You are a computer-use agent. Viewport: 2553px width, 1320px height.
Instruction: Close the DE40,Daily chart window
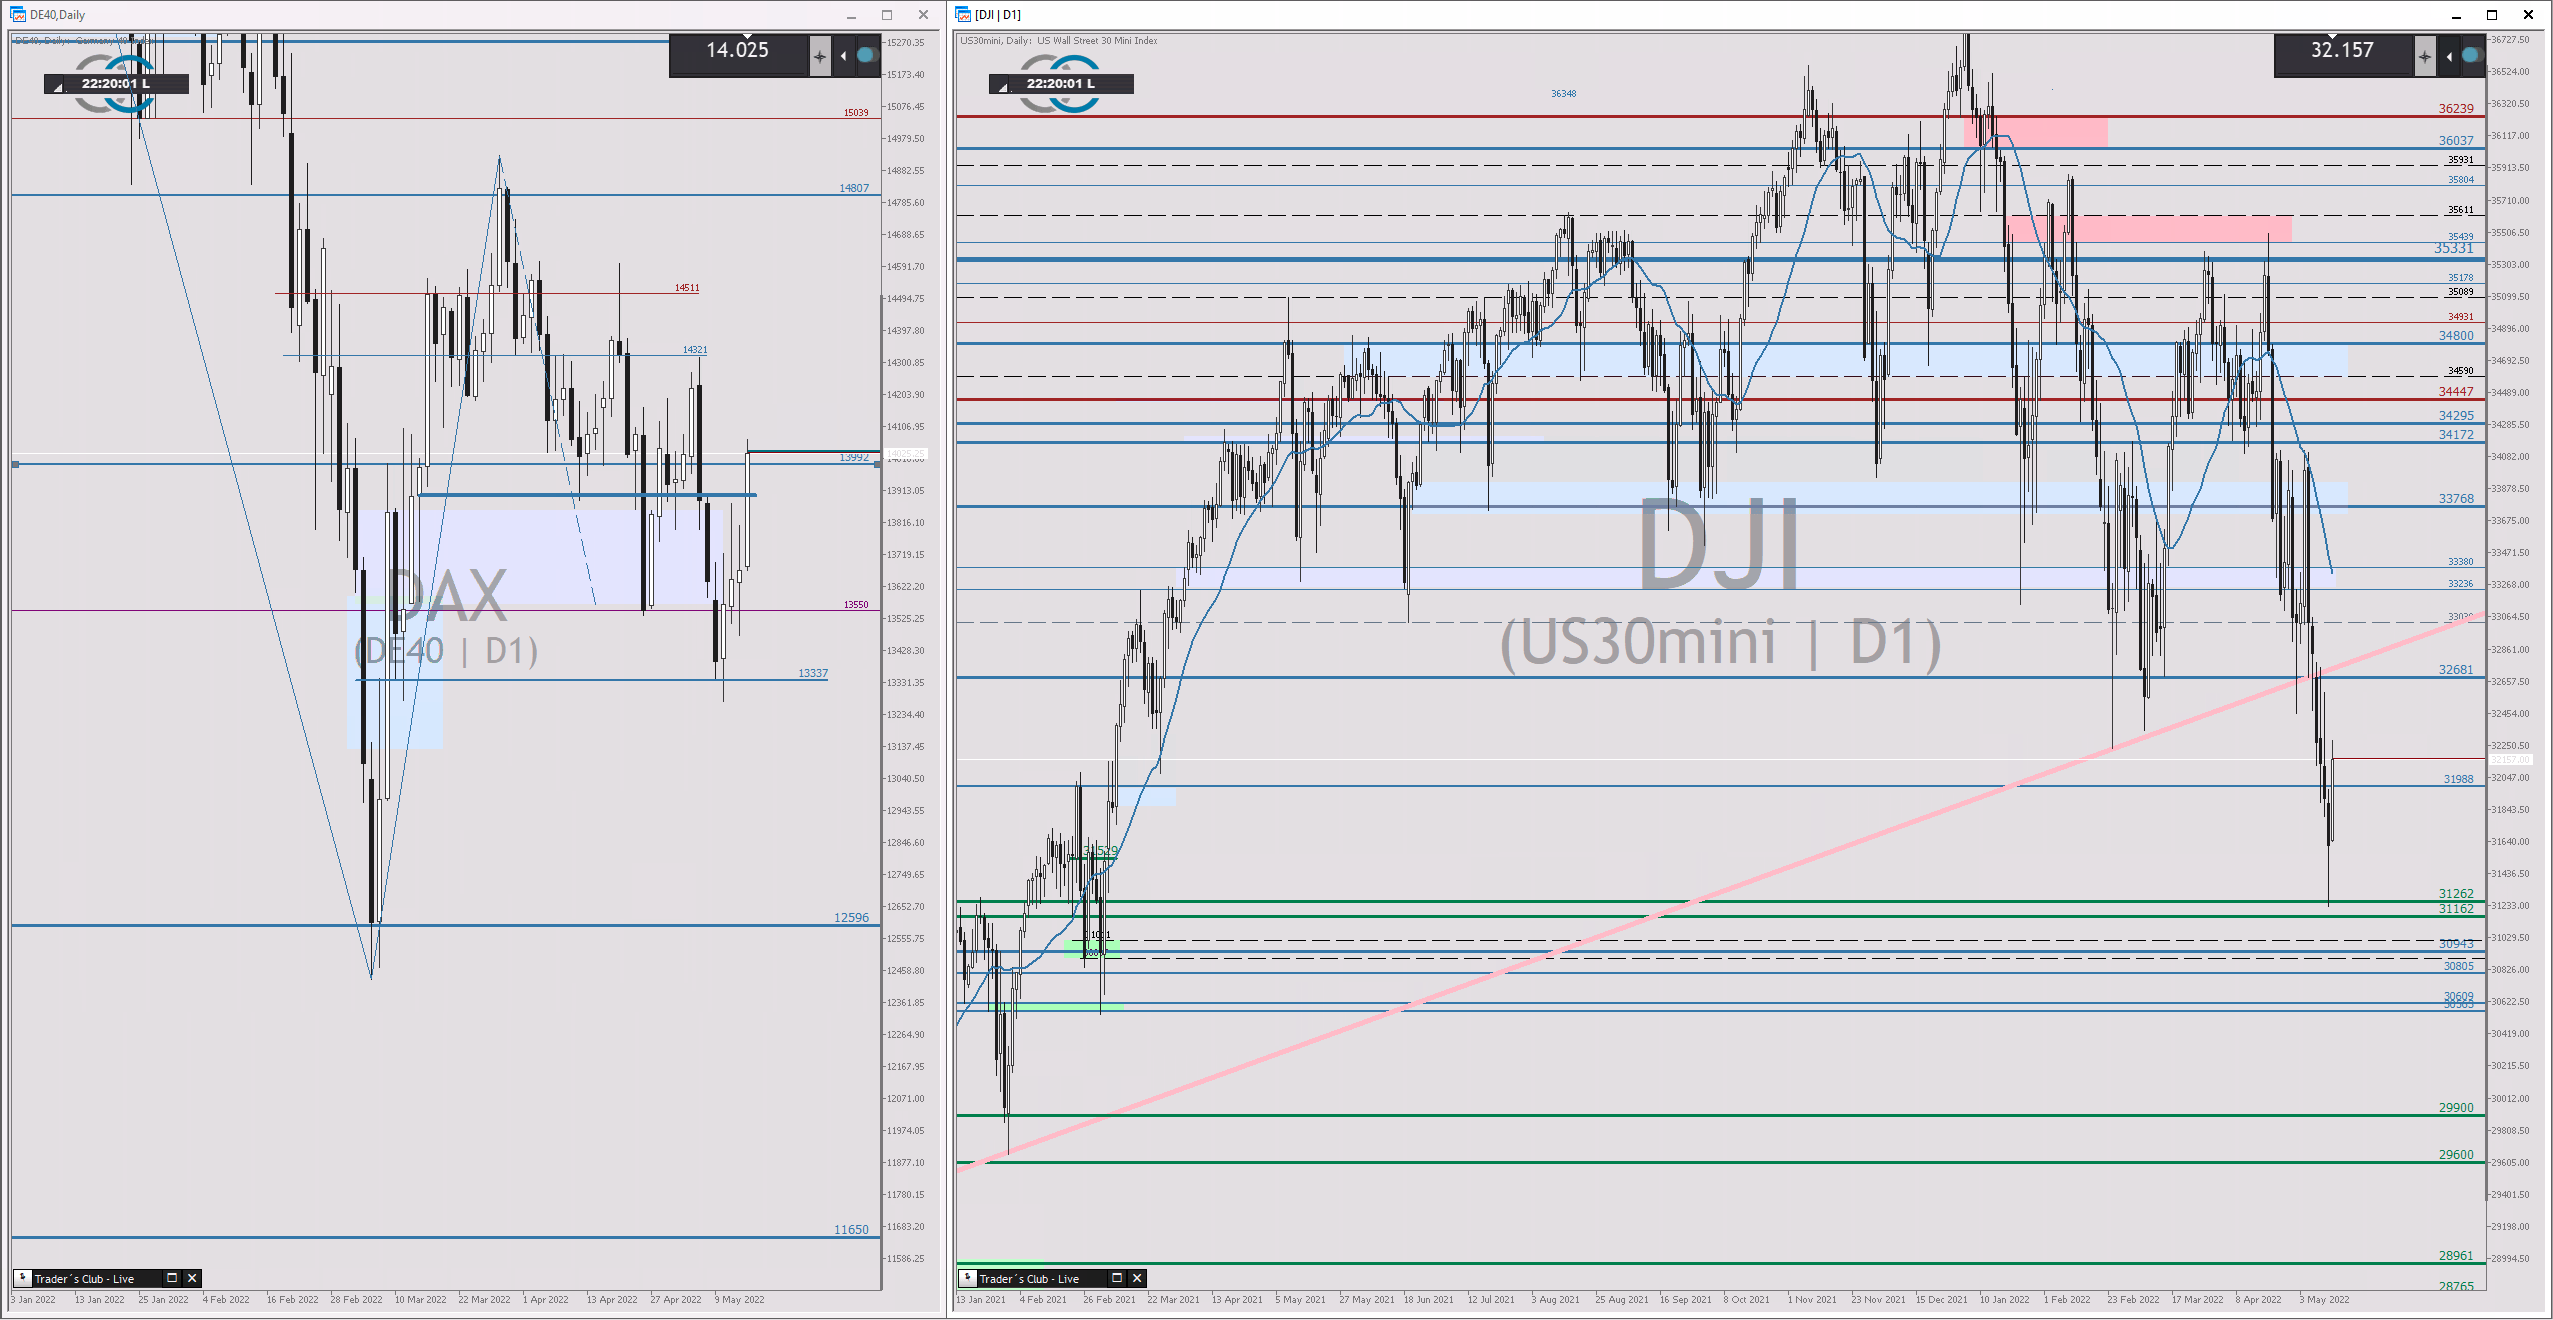[x=923, y=15]
